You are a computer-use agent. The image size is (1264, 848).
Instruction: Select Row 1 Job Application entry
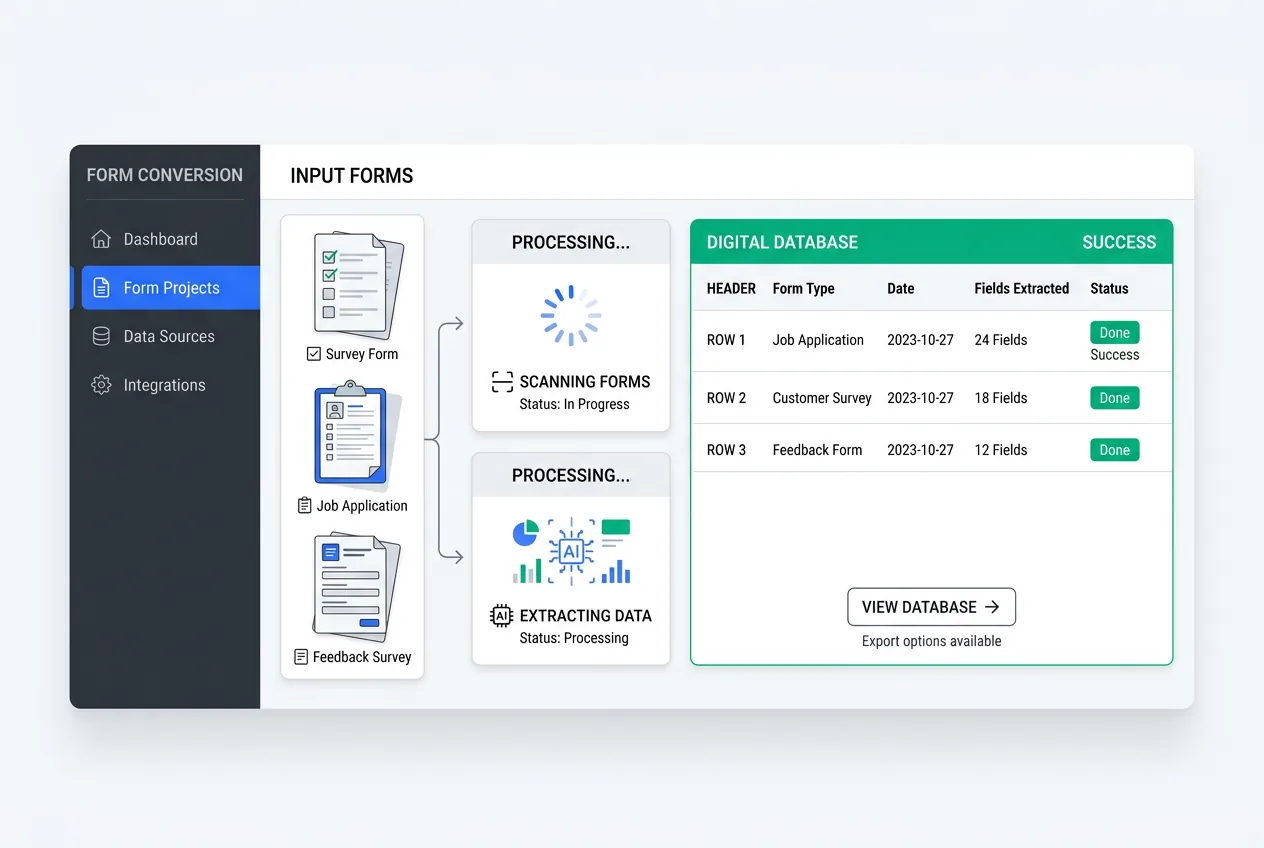click(x=817, y=340)
